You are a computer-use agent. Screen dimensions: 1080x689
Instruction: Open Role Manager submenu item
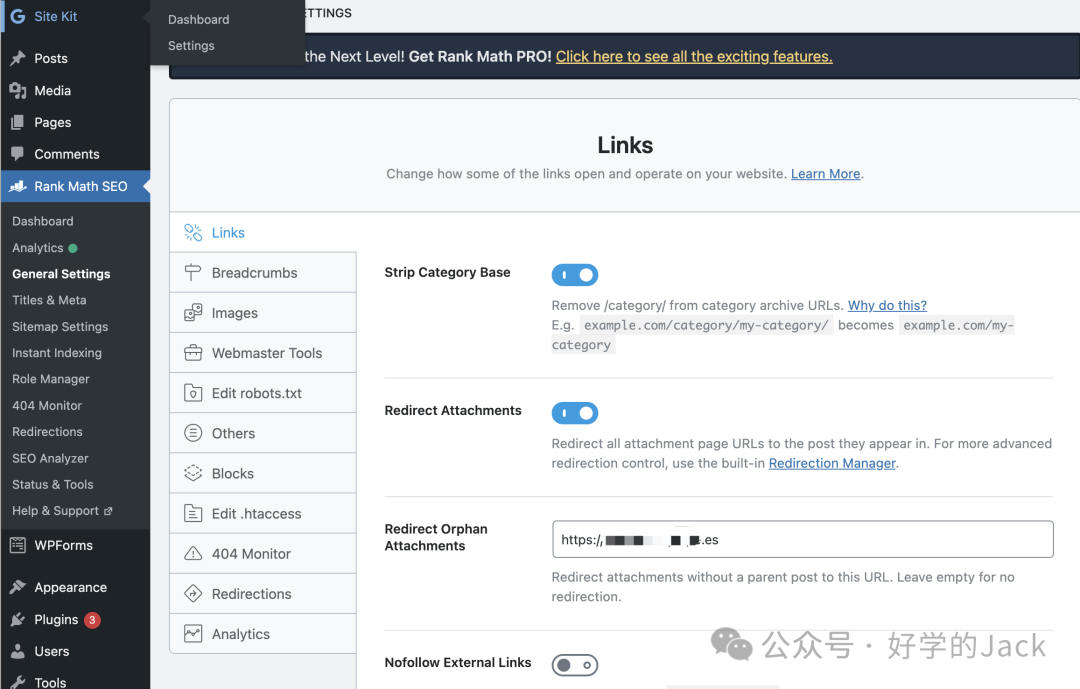coord(50,379)
